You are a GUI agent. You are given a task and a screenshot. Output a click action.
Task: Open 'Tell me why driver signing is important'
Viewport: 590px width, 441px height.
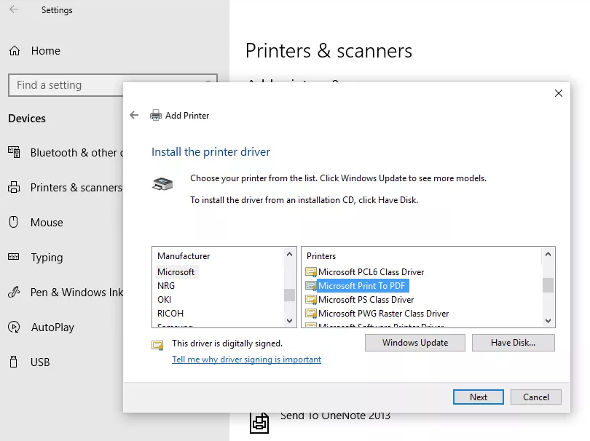click(x=246, y=359)
